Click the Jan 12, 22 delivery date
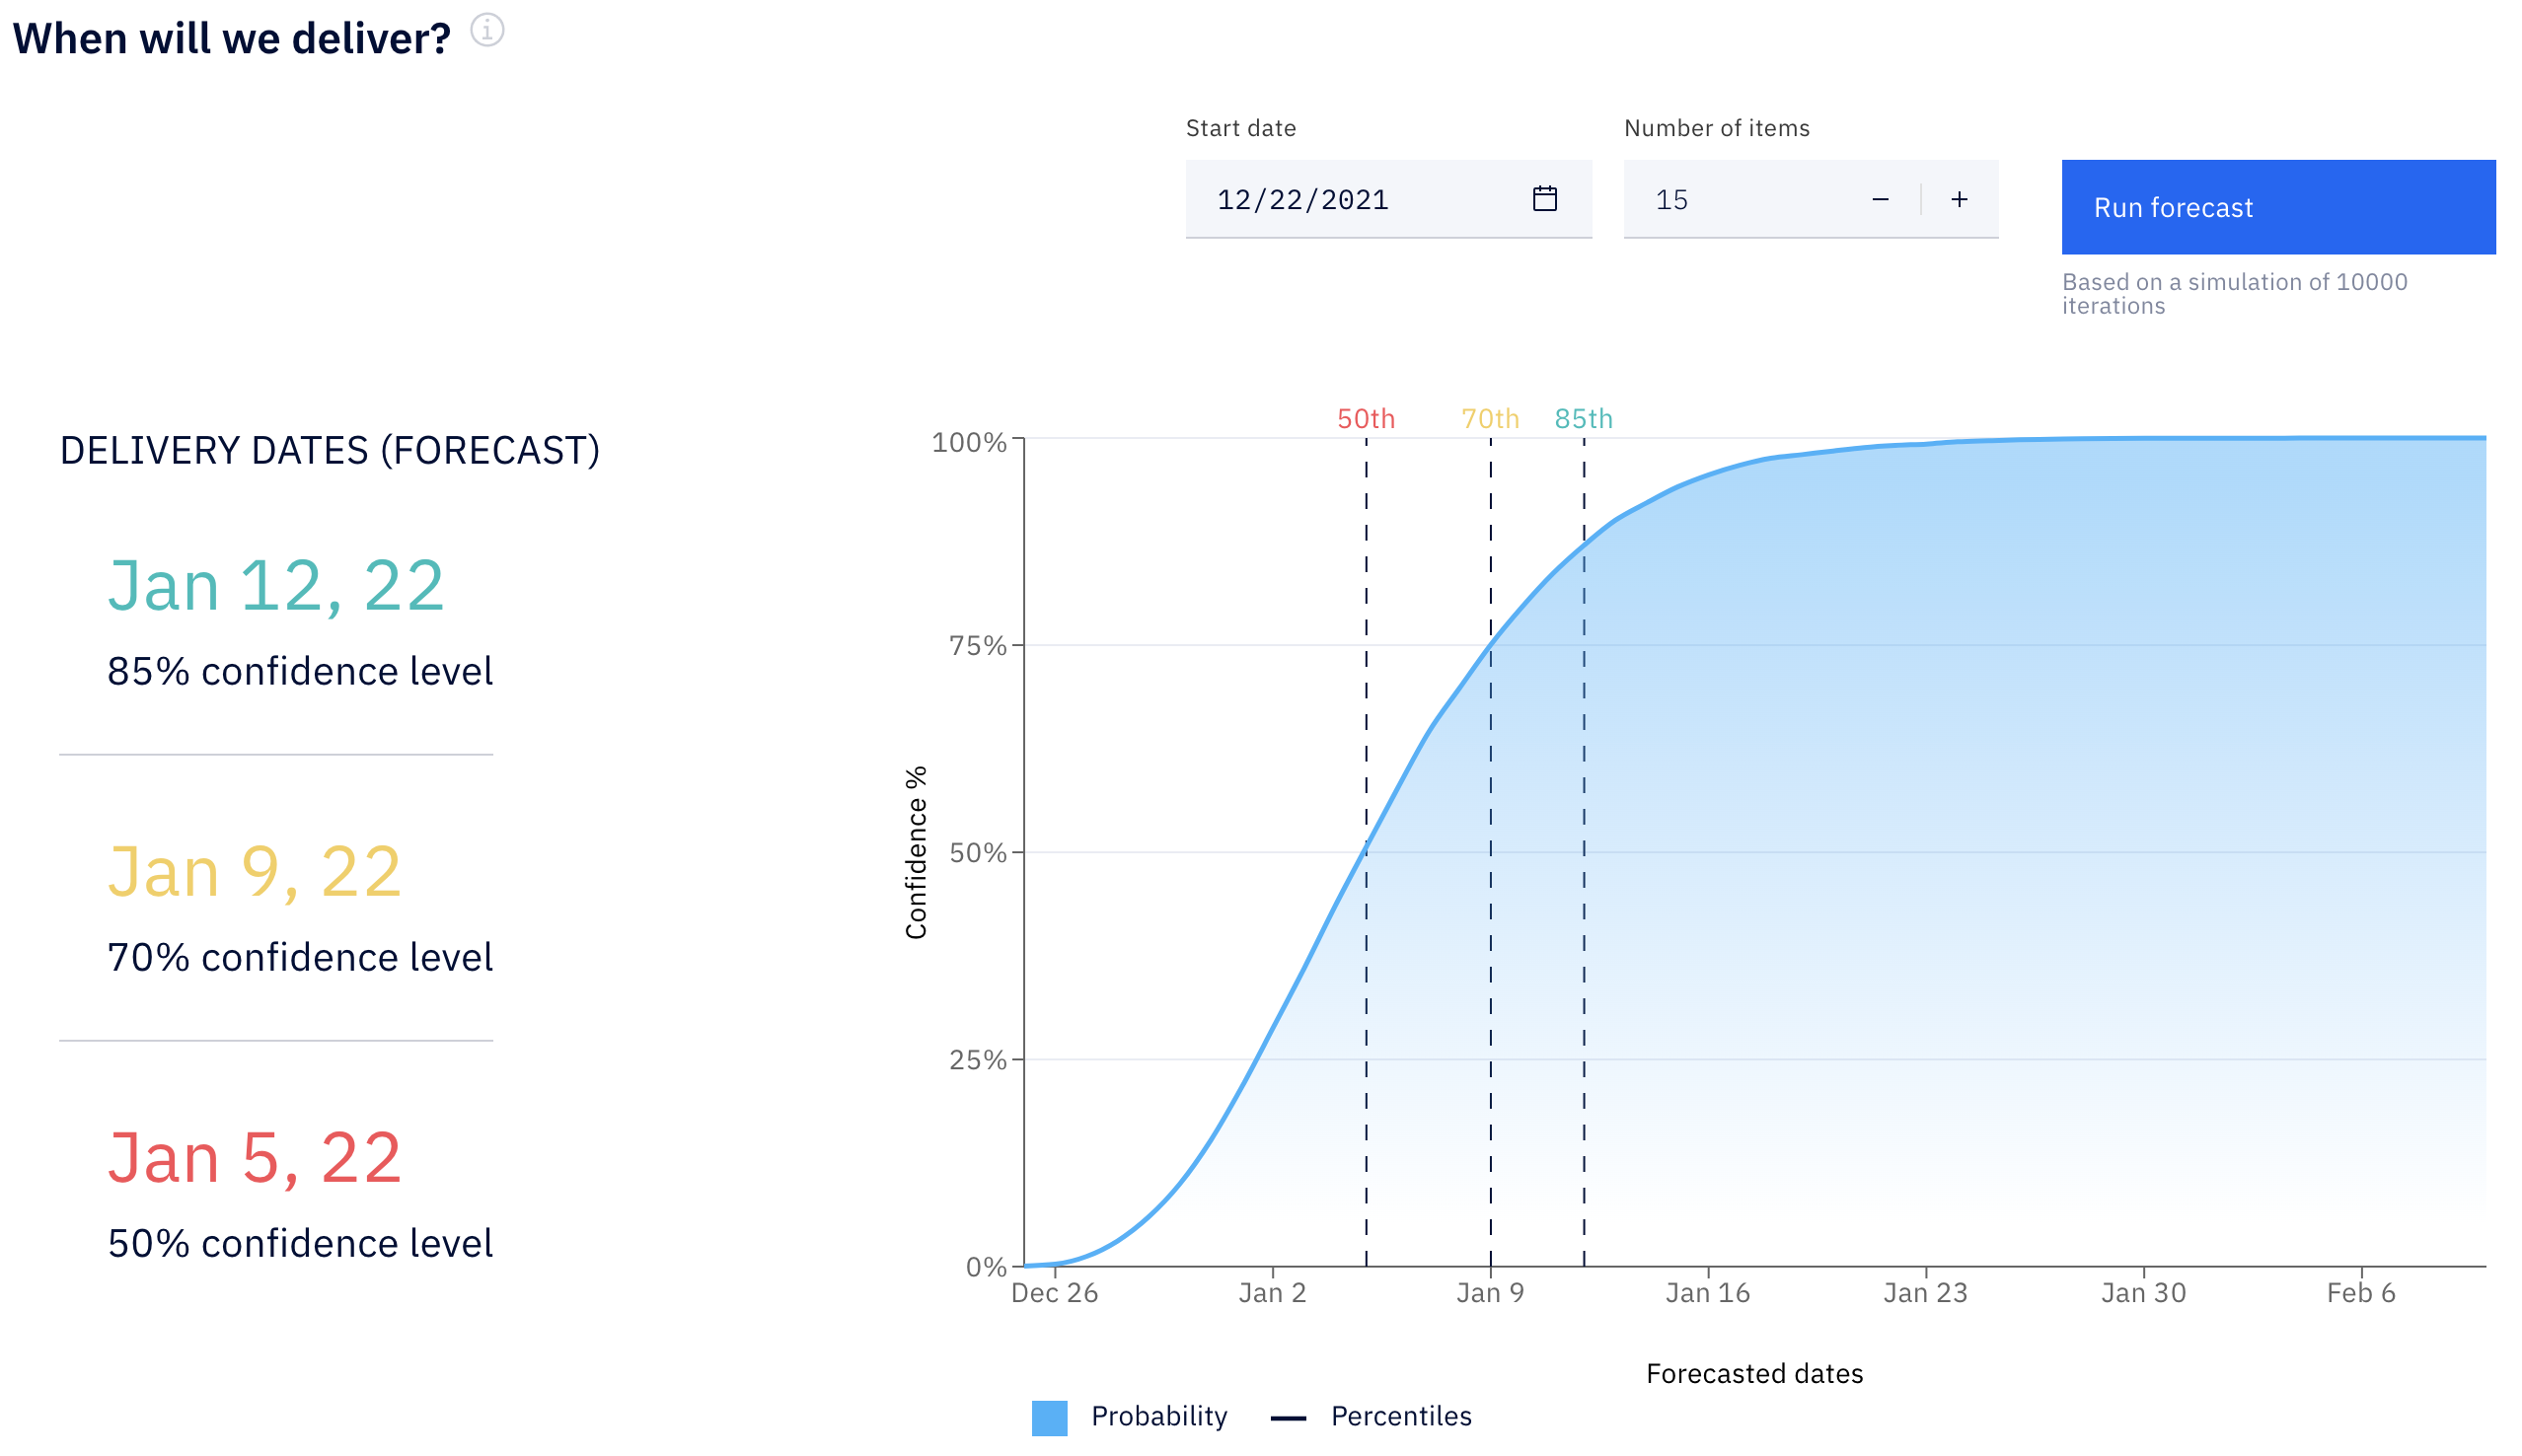 [x=275, y=585]
